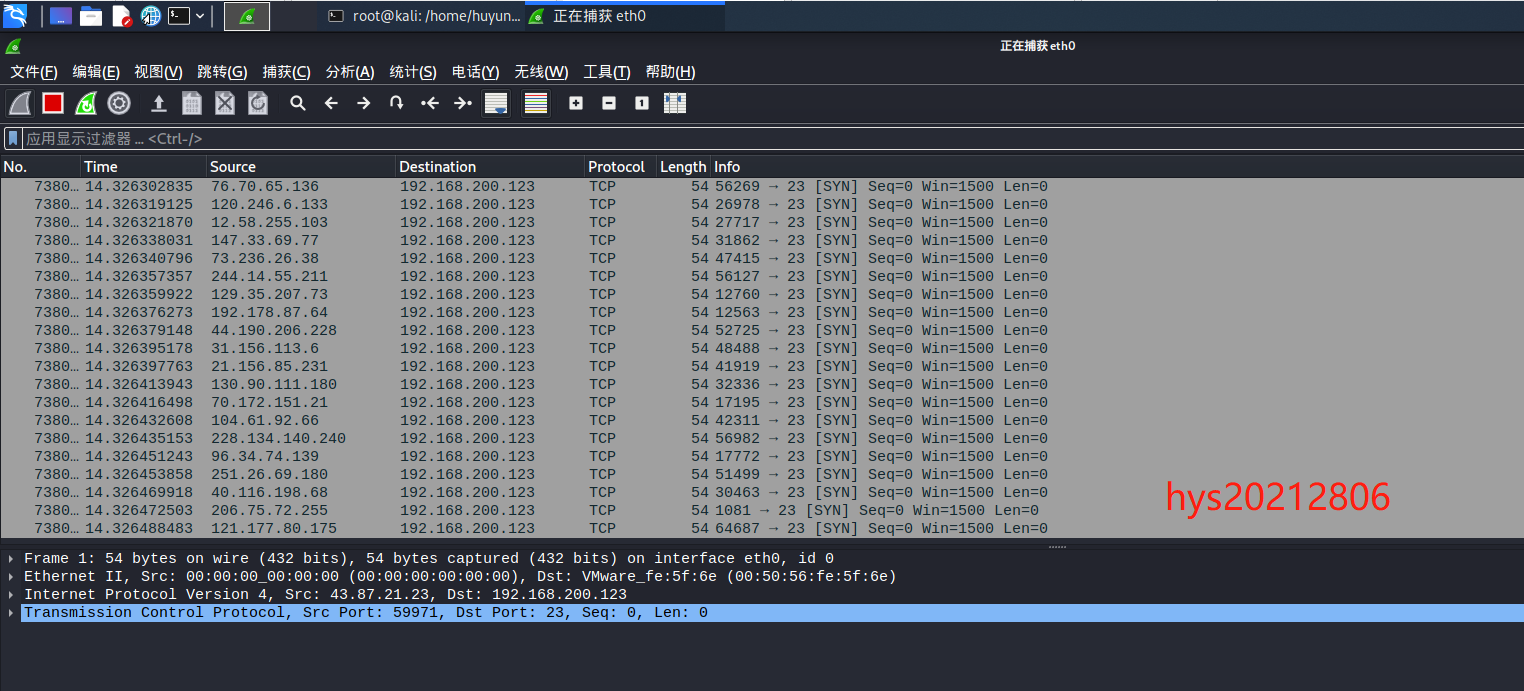The image size is (1524, 691).
Task: Expand the Transmission Control Protocol row
Action: point(11,613)
